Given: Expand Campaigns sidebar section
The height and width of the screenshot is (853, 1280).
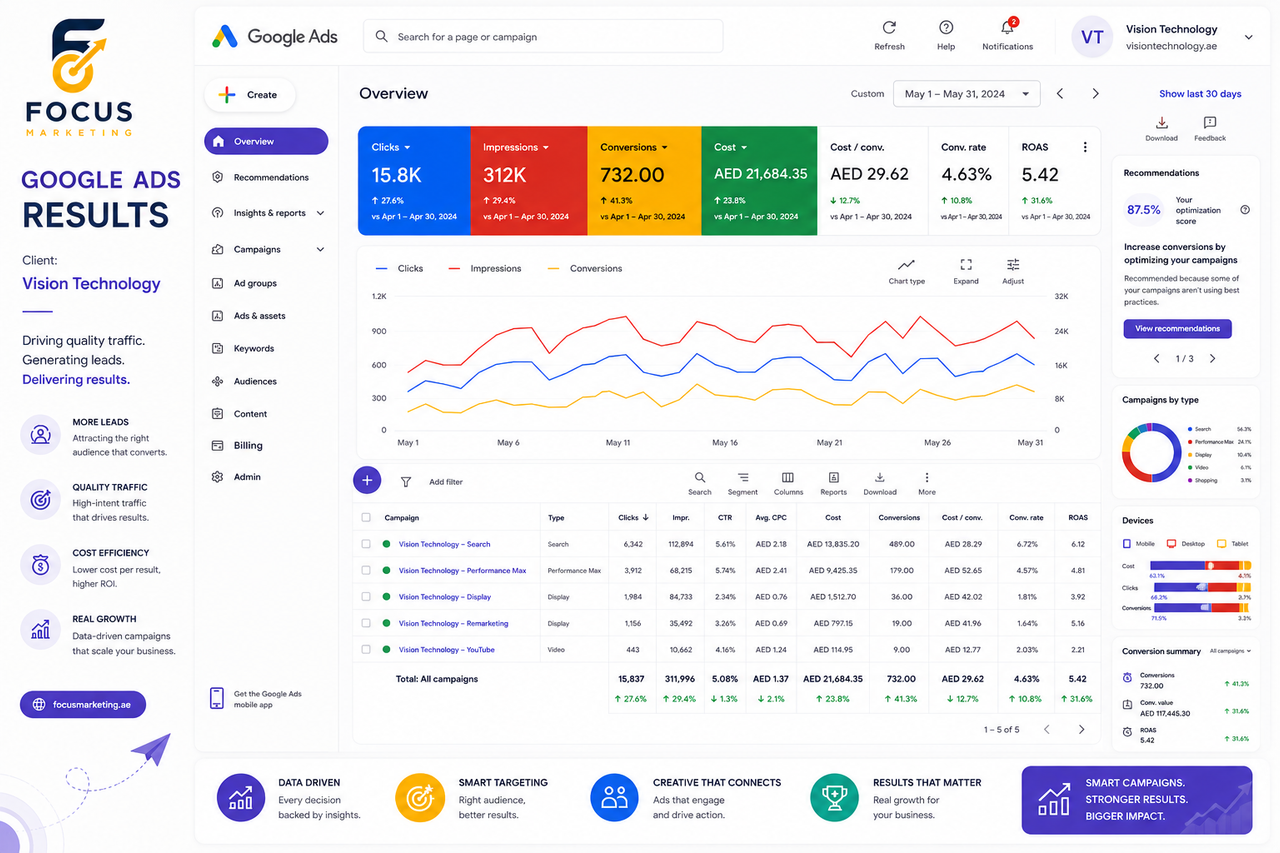Looking at the screenshot, I should [x=320, y=249].
